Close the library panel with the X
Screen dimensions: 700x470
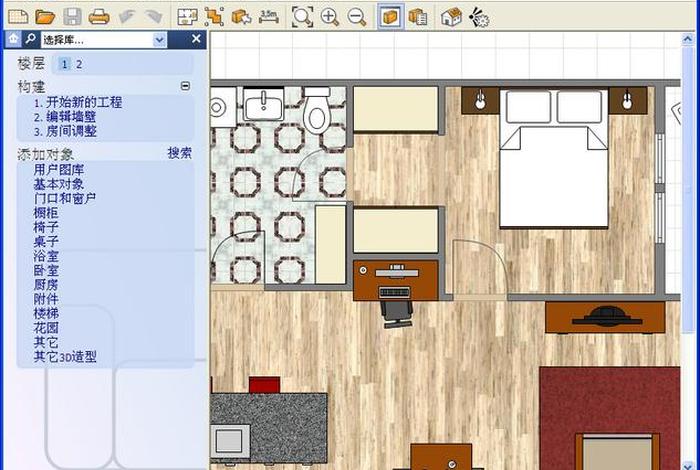click(x=196, y=39)
